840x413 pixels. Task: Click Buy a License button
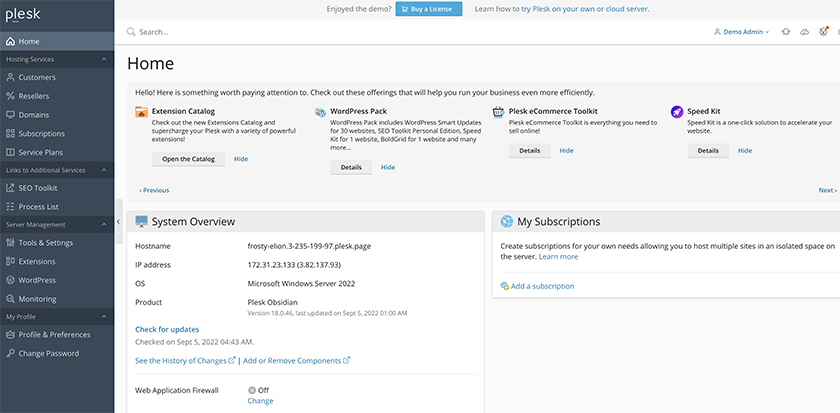tap(429, 9)
